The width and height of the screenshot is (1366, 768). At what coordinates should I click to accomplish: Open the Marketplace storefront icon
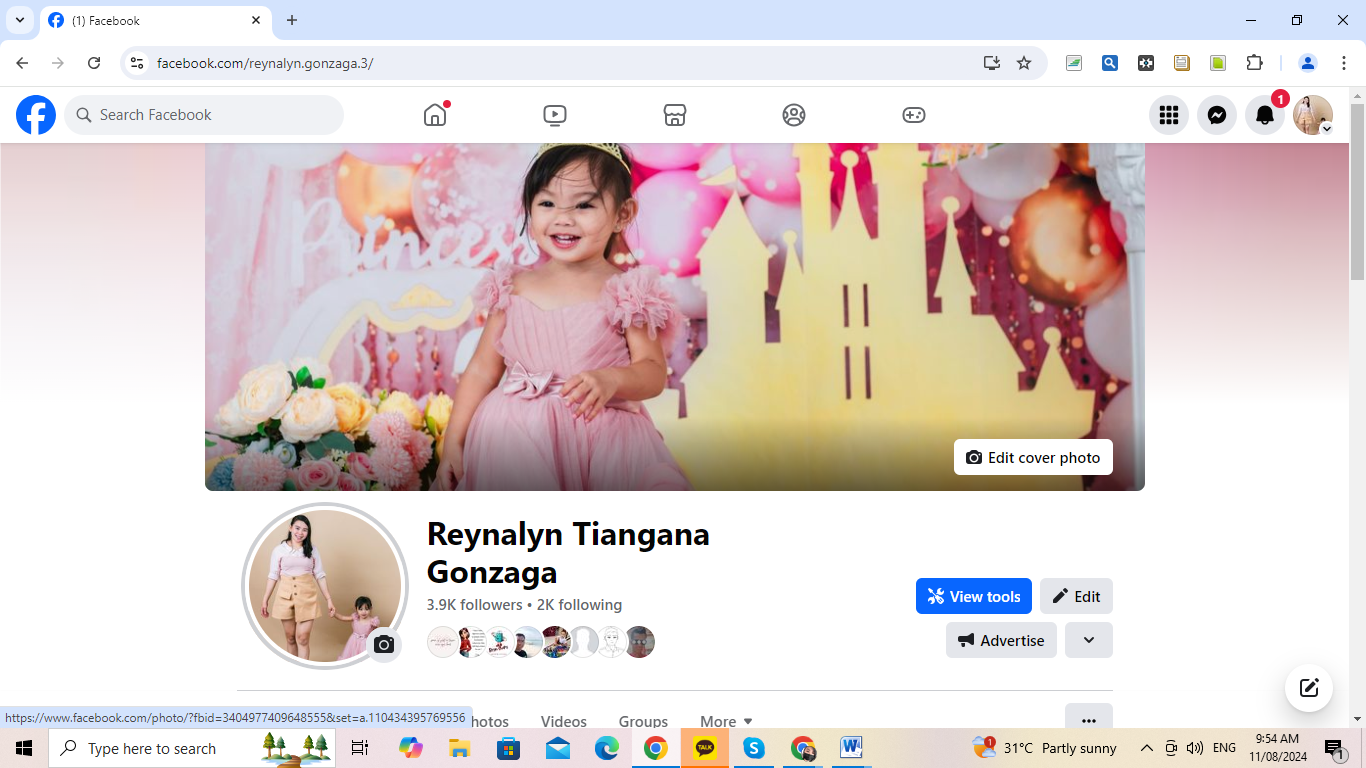(x=675, y=115)
